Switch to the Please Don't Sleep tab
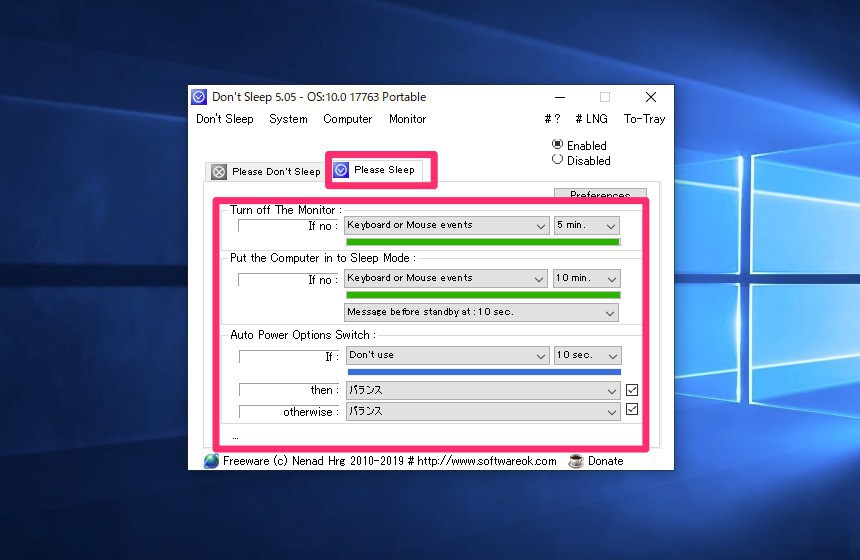Screen dimensions: 860x560 (x=265, y=172)
